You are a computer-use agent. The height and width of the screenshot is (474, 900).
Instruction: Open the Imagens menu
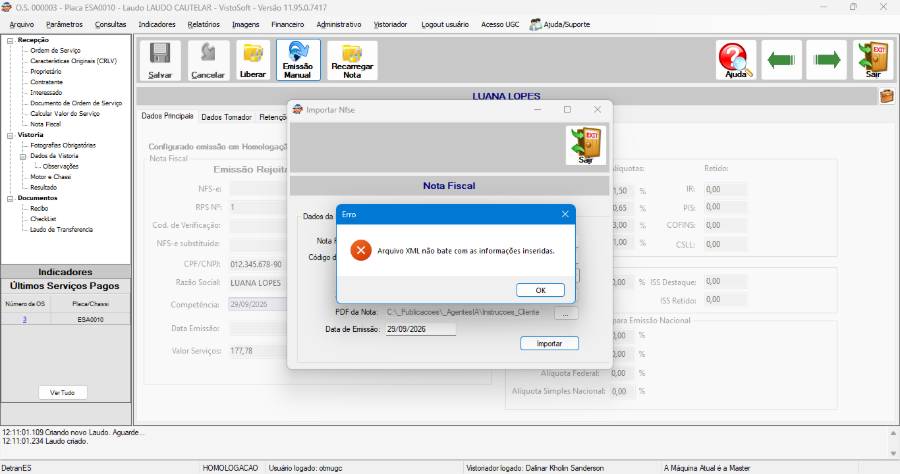pyautogui.click(x=246, y=25)
